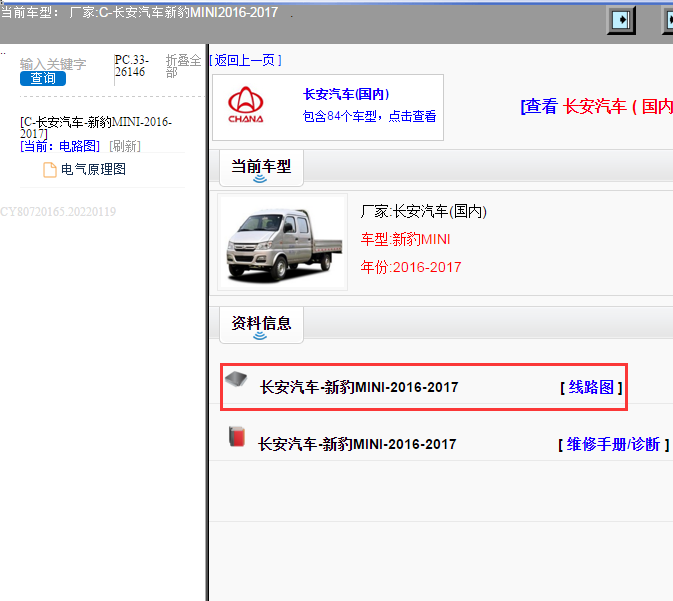Open the 维修手册/诊断 link

(613, 444)
